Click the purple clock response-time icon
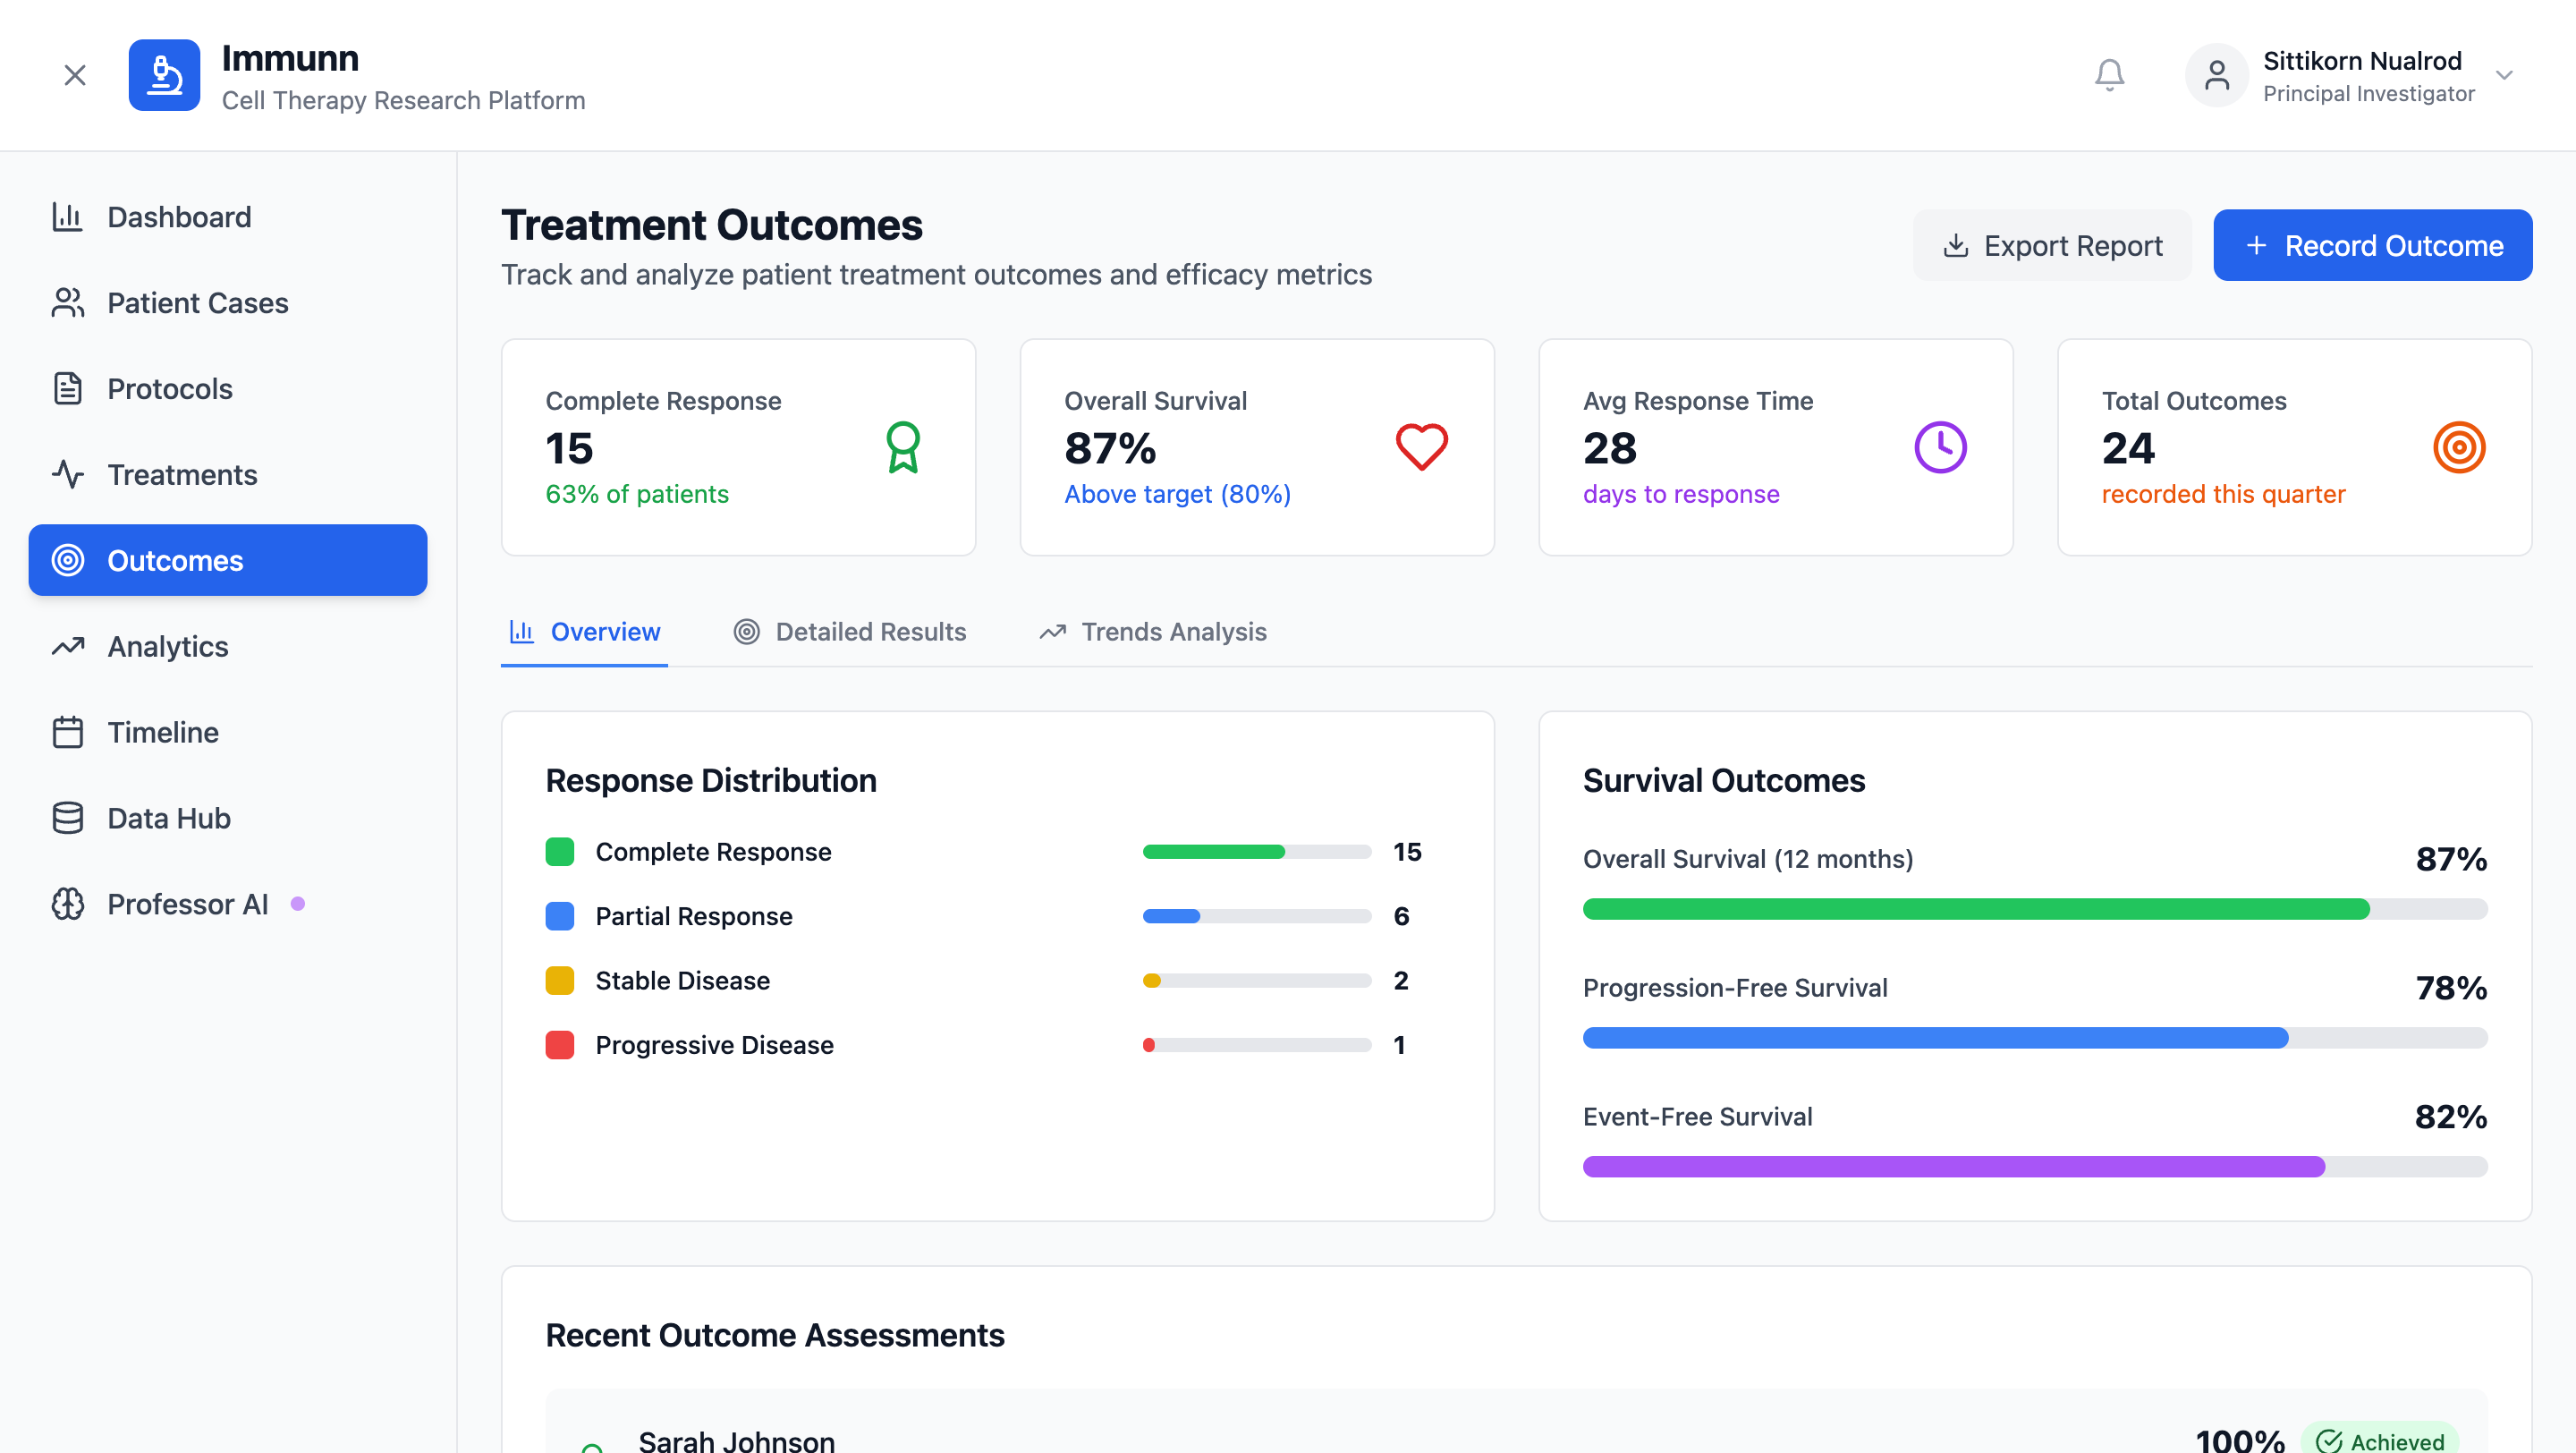The image size is (2576, 1453). [1940, 447]
